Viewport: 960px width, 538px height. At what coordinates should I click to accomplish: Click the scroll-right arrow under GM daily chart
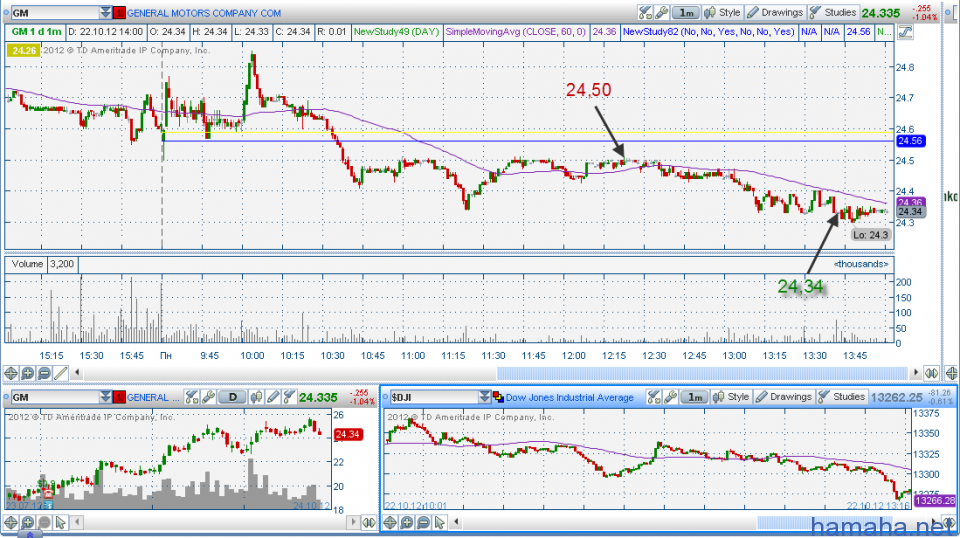coord(353,523)
